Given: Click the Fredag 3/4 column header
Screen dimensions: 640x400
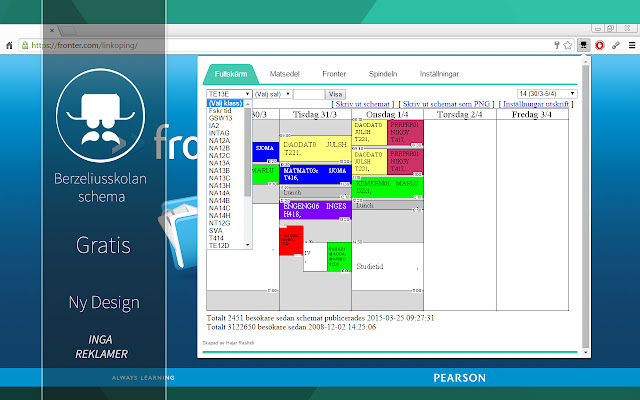Looking at the screenshot, I should 532,115.
